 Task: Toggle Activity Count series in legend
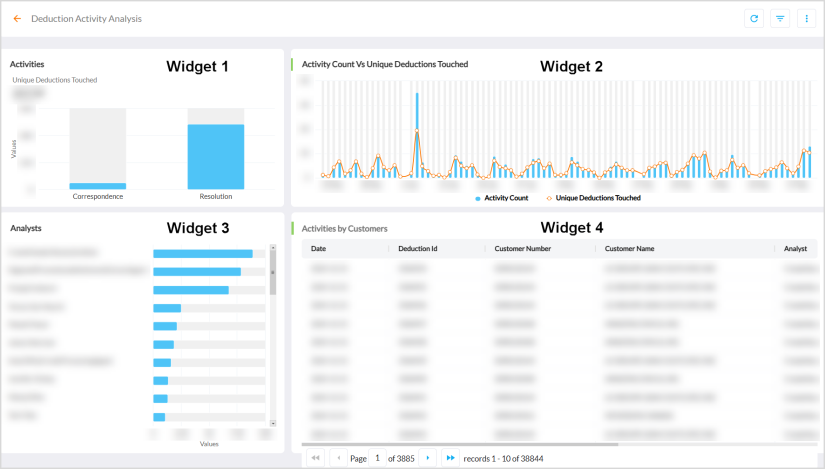[501, 198]
